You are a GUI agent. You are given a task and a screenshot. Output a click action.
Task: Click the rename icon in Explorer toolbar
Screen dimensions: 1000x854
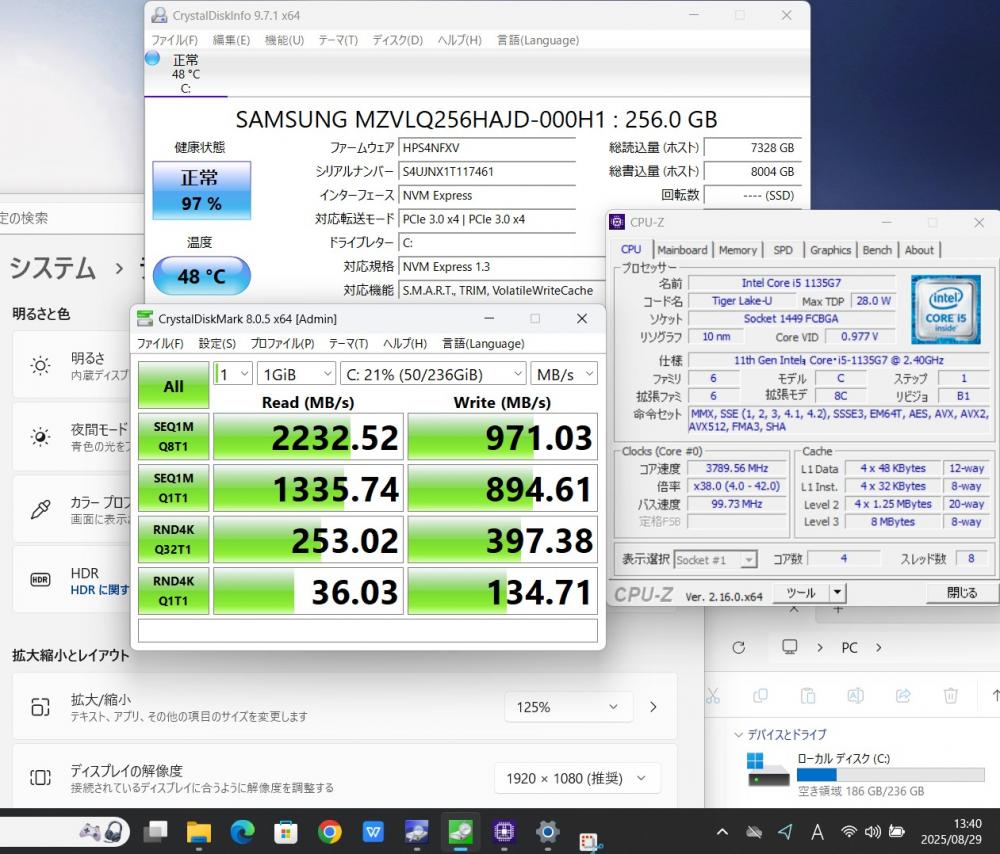click(855, 696)
